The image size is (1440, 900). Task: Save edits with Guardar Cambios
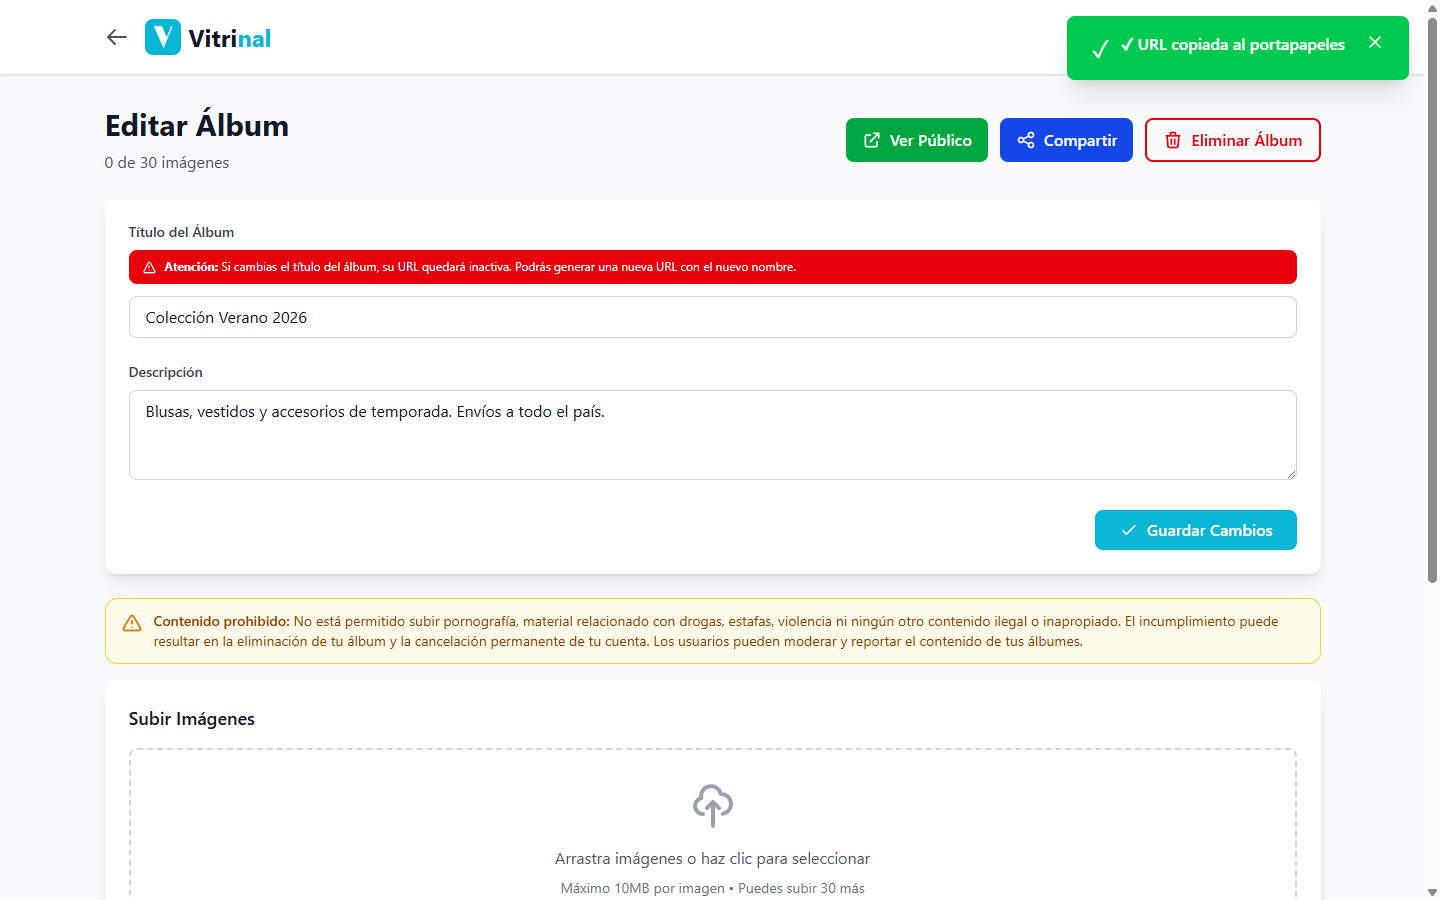click(x=1196, y=530)
